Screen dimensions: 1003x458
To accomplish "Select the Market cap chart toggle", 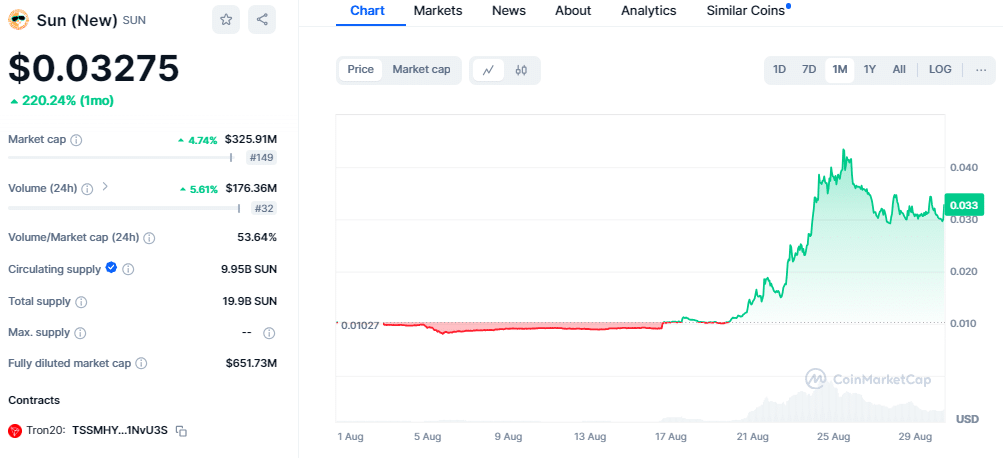I will click(422, 70).
